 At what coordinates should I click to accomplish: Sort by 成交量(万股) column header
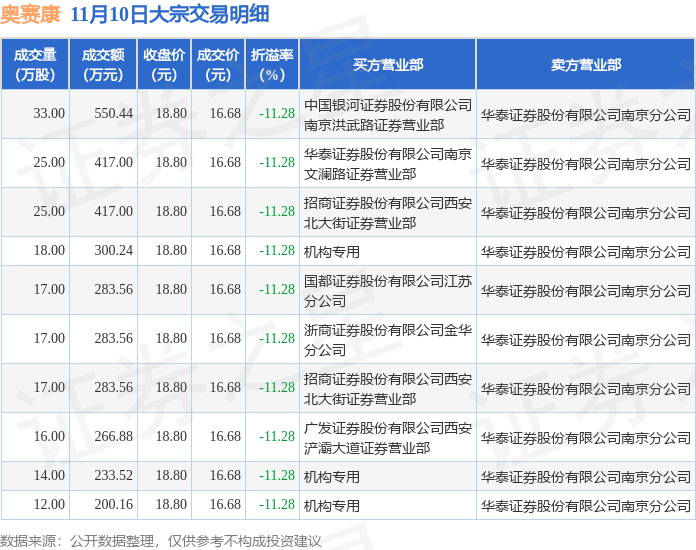tap(35, 64)
